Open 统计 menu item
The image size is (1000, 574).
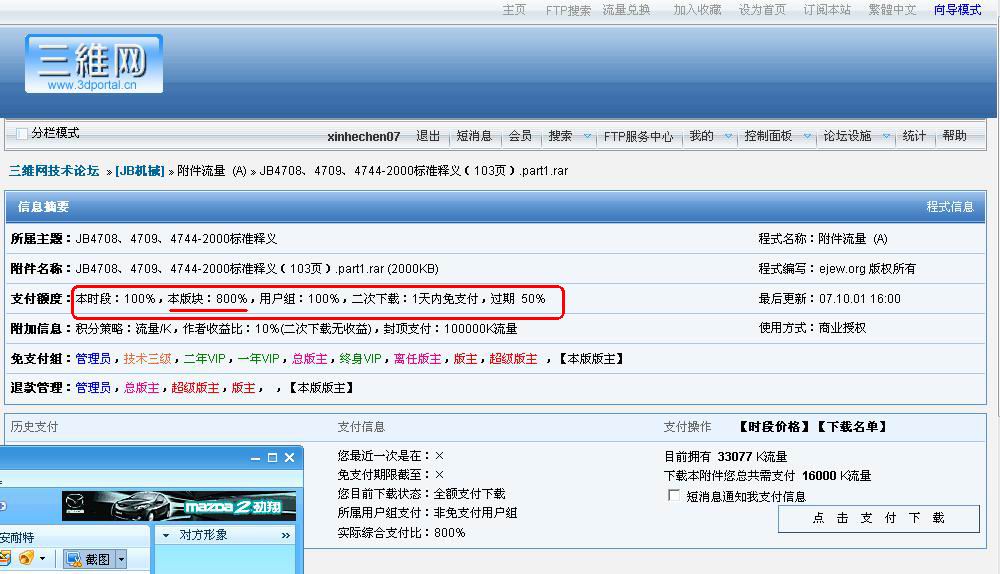pyautogui.click(x=914, y=136)
